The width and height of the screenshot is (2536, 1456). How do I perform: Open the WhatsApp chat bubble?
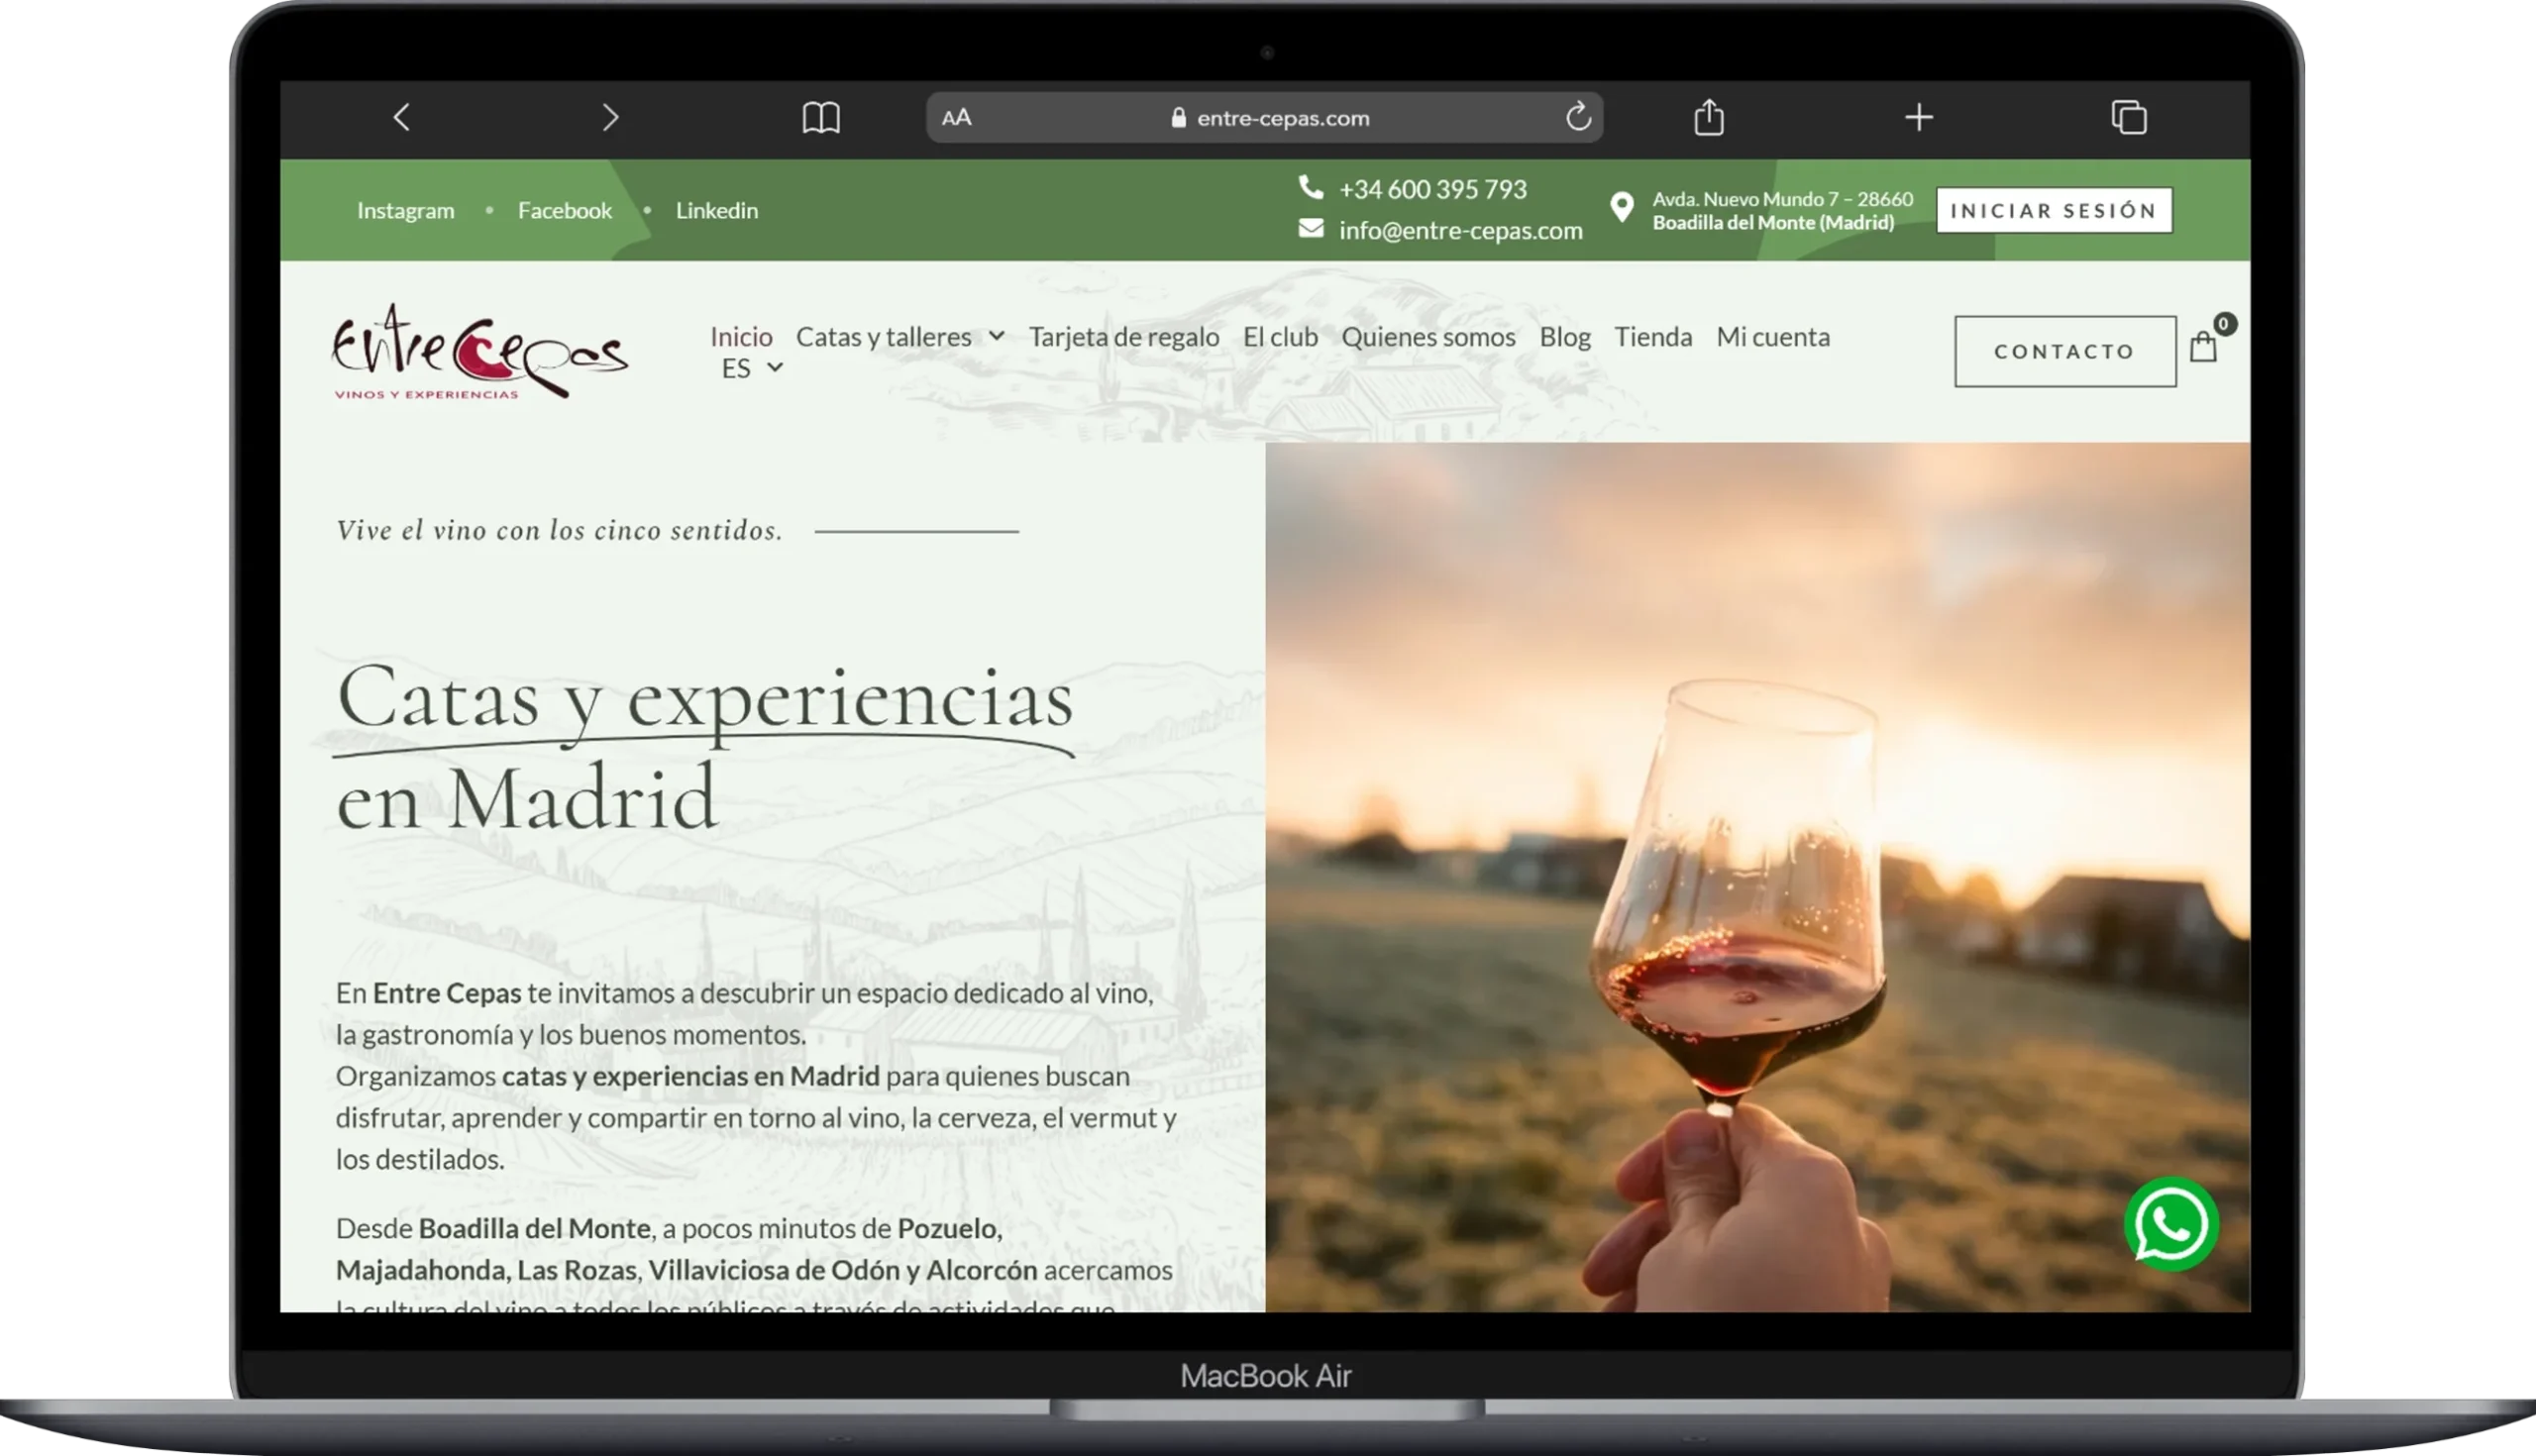[x=2171, y=1224]
